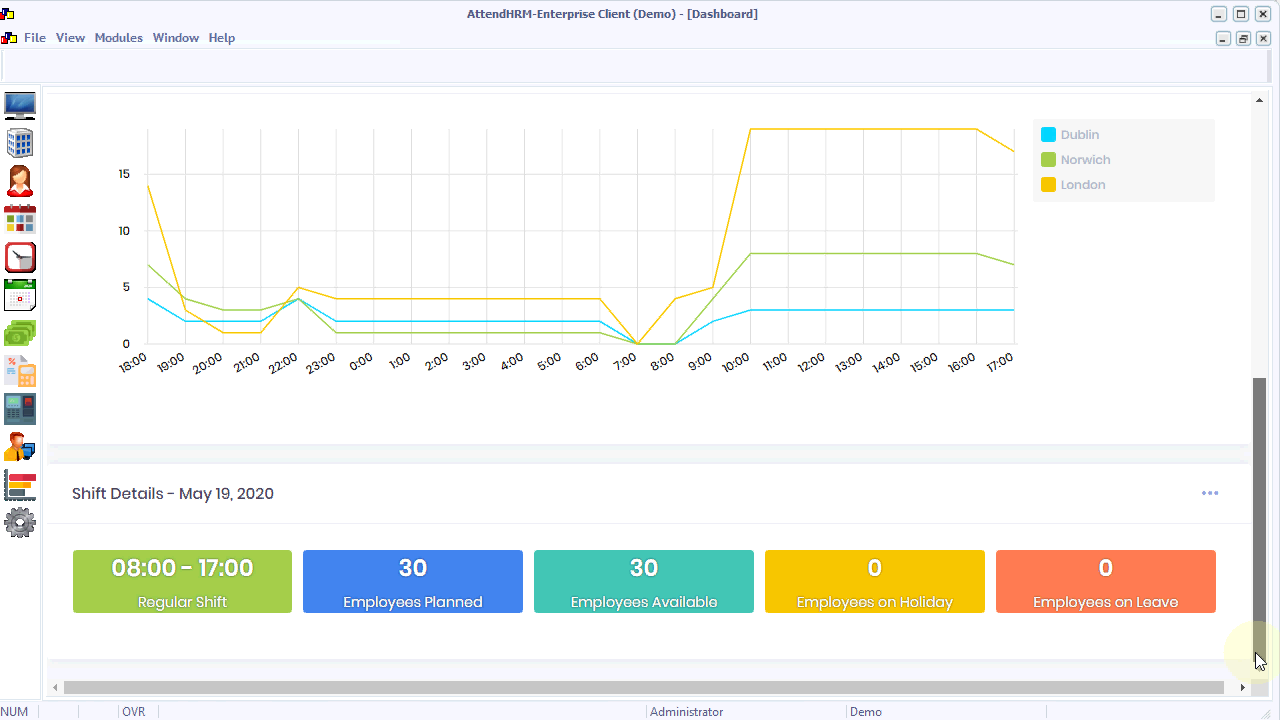Click the 22:00 label on chart axis
The image size is (1280, 720).
pos(283,362)
